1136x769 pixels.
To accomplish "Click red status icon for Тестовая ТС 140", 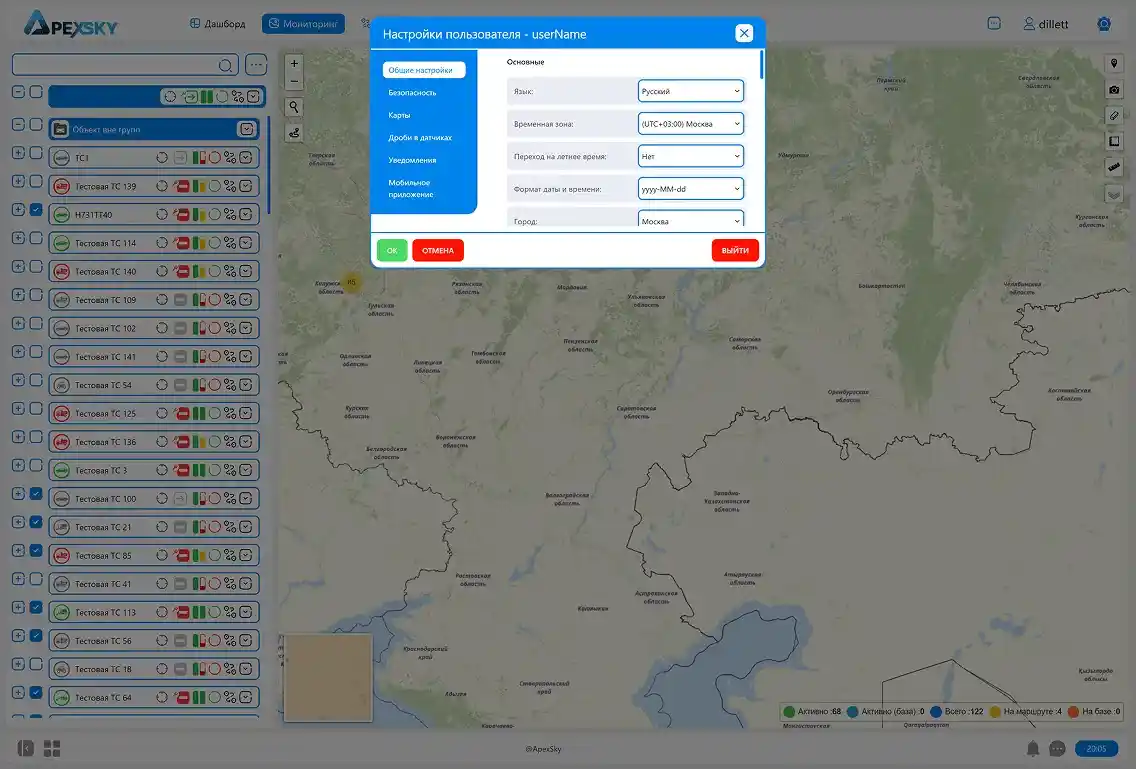I will pos(181,271).
